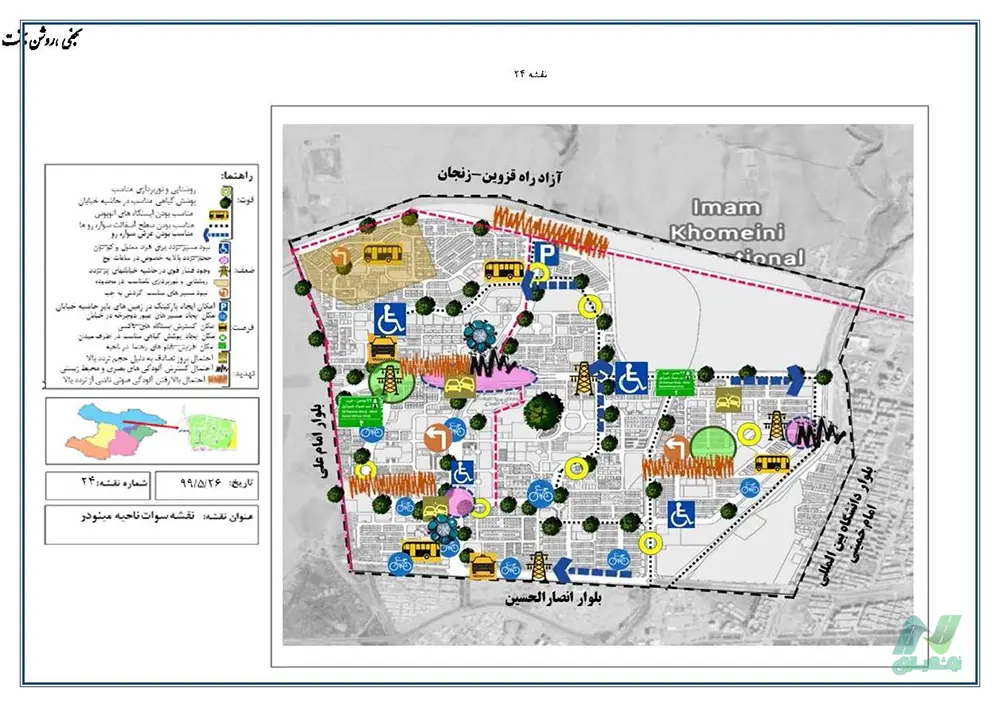Select the green road sign near Imam Ali boulevard
This screenshot has width=1000, height=707.
[x=361, y=411]
